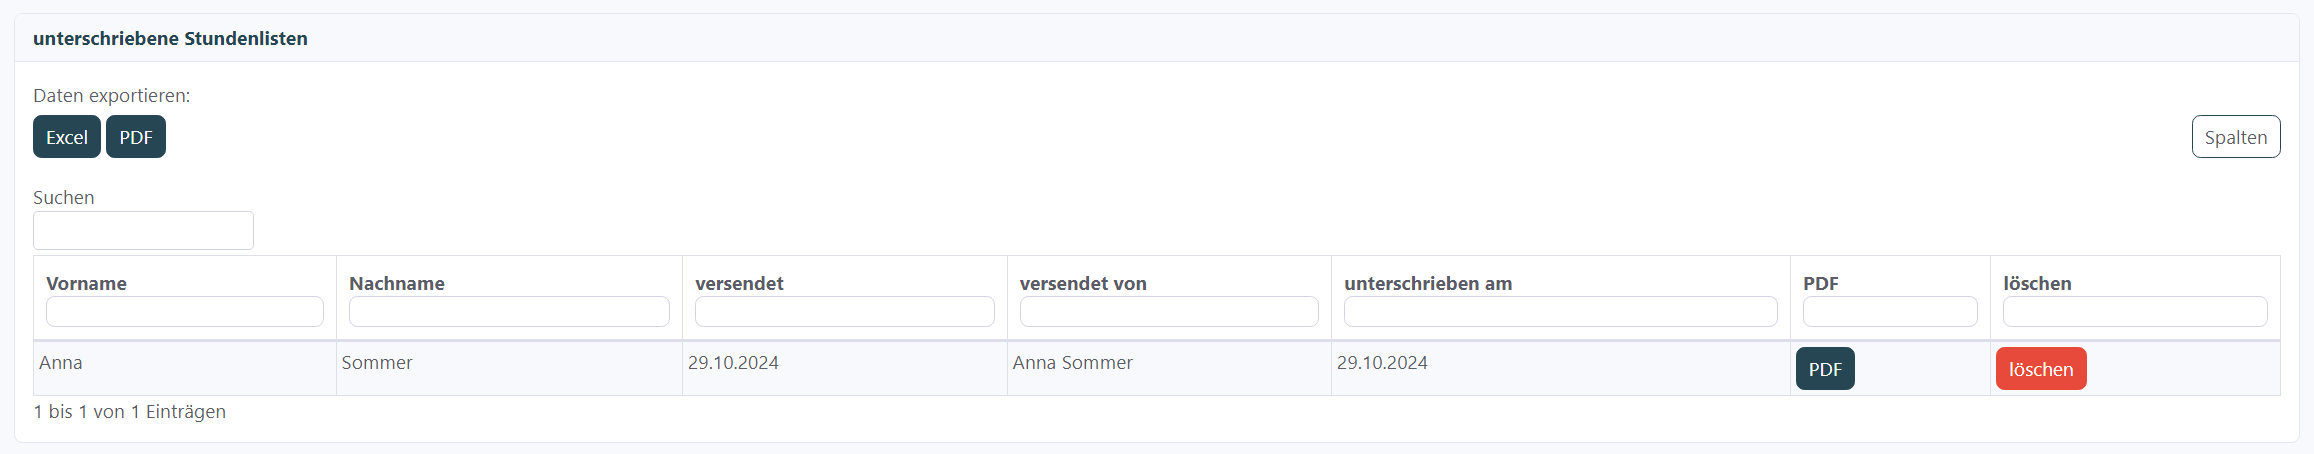Focus the Vorname column filter field
Image resolution: width=2314 pixels, height=454 pixels.
click(184, 311)
